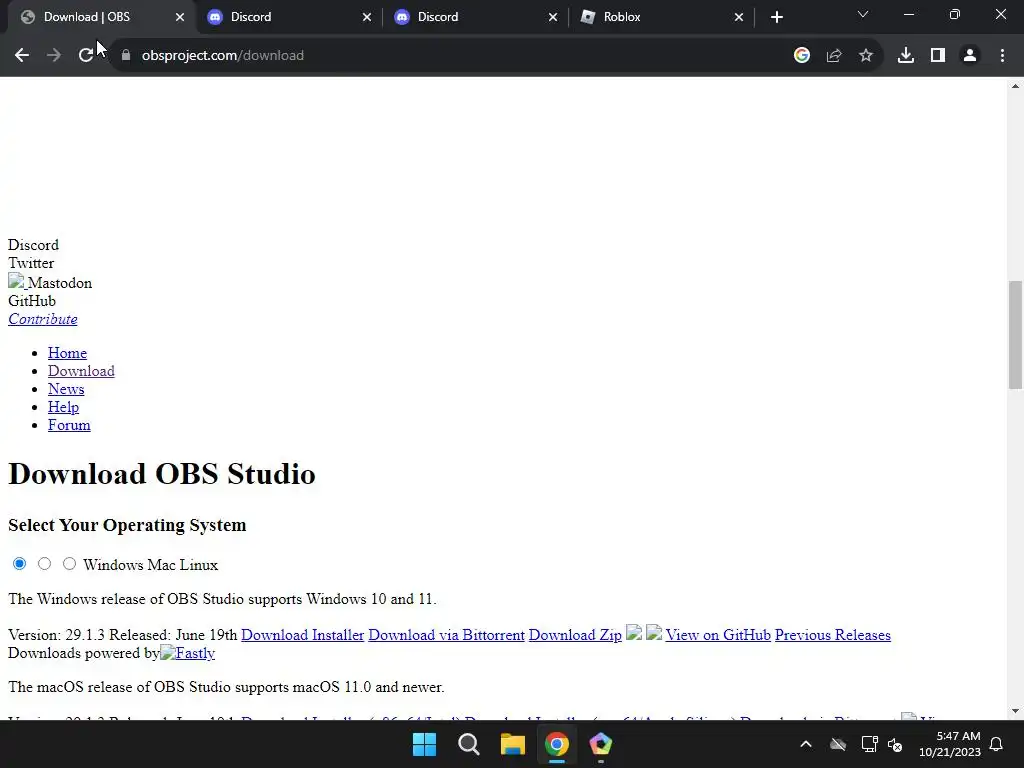This screenshot has height=768, width=1024.
Task: Go back using the browser back arrow
Action: pos(22,56)
